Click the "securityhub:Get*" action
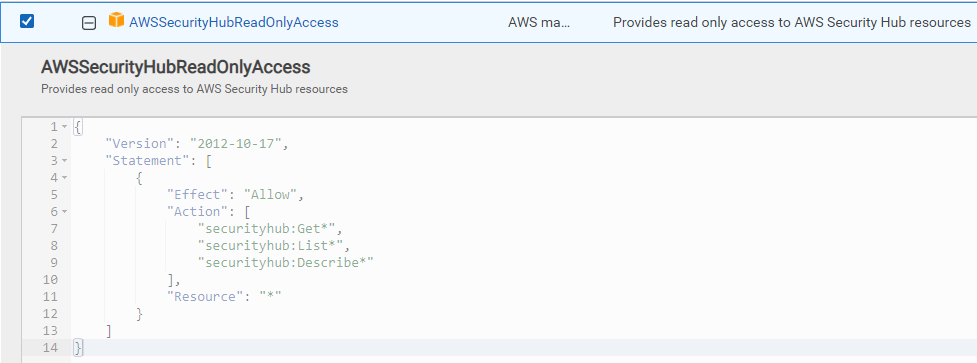Viewport: 977px width, 363px height. point(266,229)
